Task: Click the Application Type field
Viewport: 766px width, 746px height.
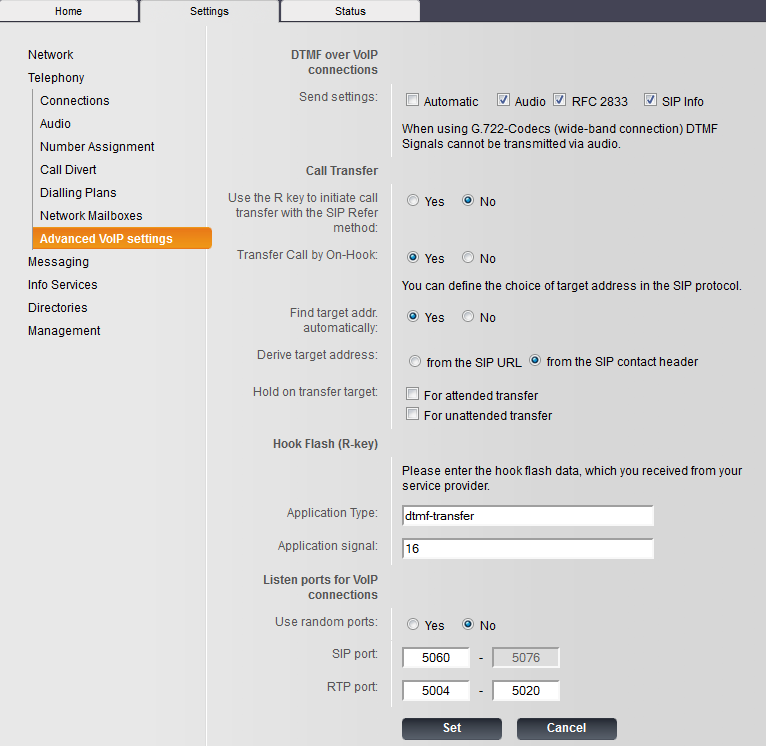Action: coord(528,516)
